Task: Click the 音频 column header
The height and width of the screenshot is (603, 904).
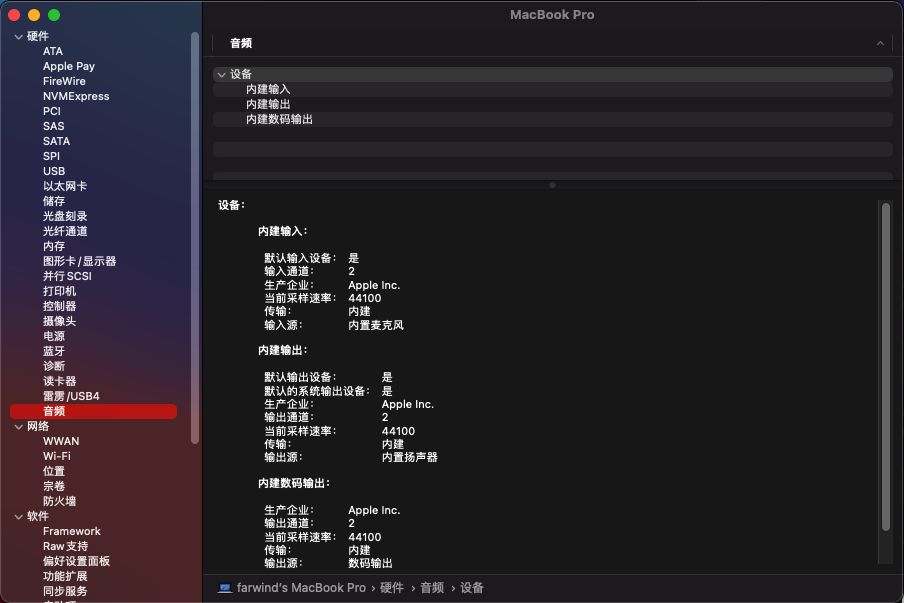Action: click(x=241, y=44)
